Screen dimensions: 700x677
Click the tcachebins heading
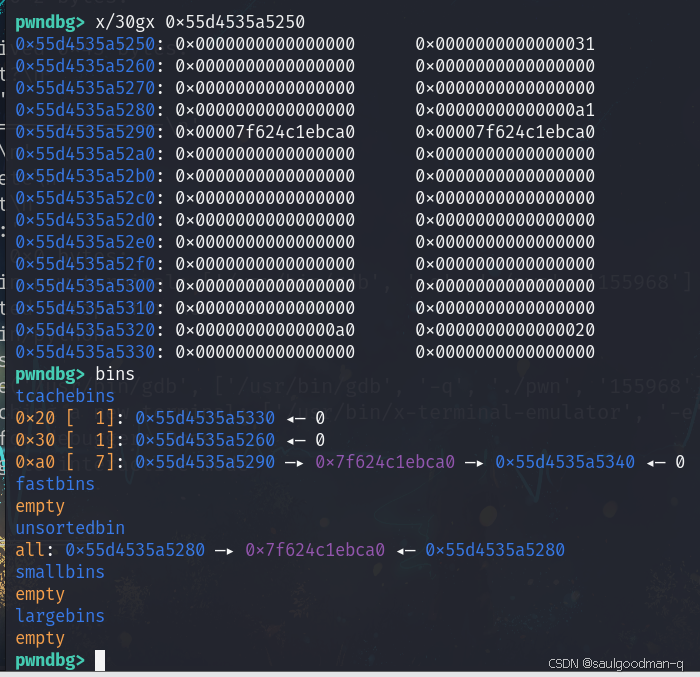click(x=65, y=396)
